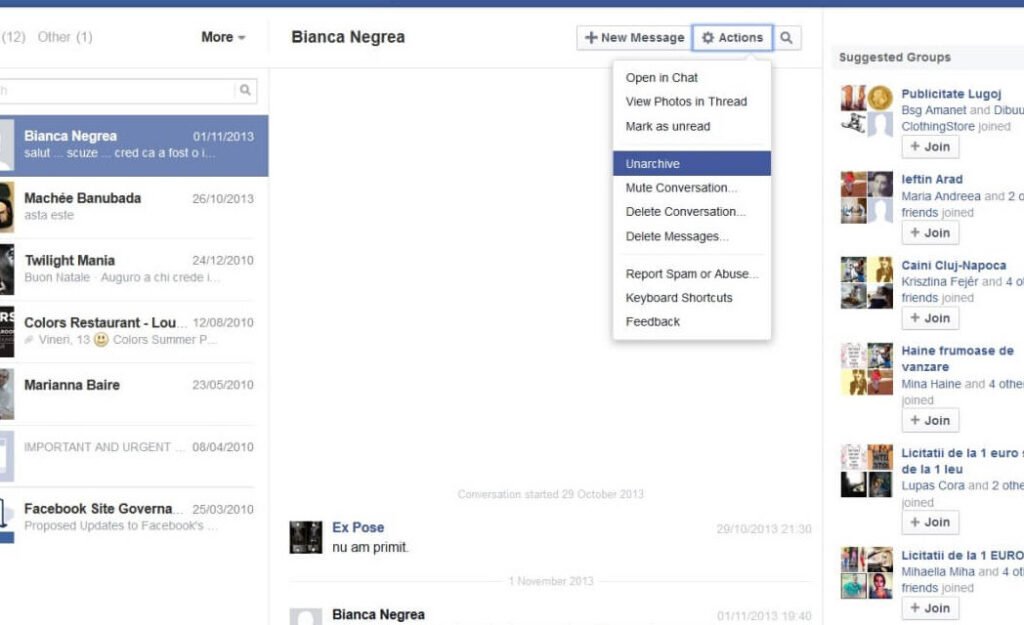Screen dimensions: 1024x625
Task: Open Publicitate Lugoj group link
Action: [x=952, y=93]
